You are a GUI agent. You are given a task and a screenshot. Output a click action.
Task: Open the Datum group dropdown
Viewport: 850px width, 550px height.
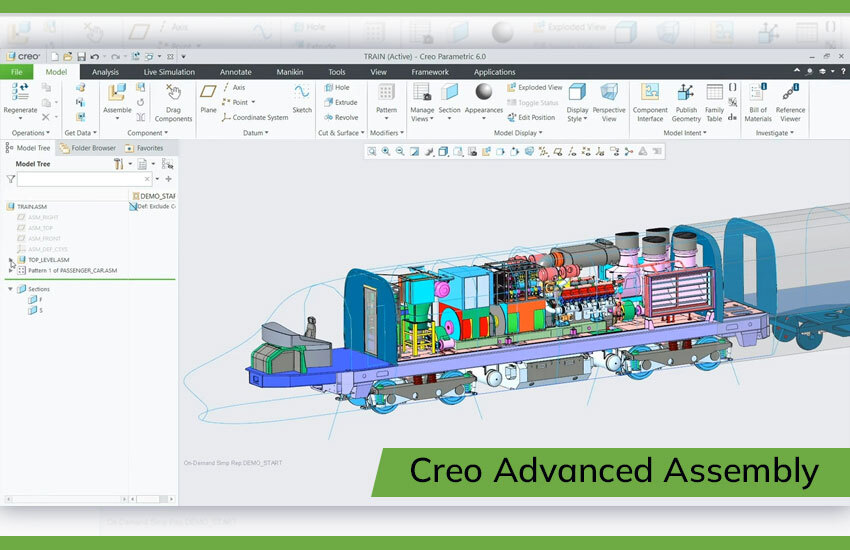coord(255,133)
